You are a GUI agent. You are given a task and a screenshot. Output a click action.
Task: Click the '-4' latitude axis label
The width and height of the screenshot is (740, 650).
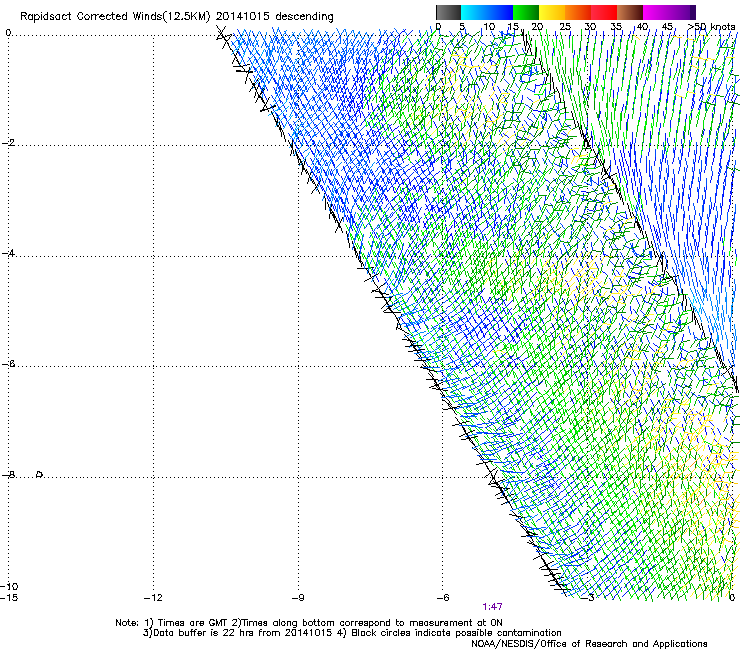coord(8,253)
